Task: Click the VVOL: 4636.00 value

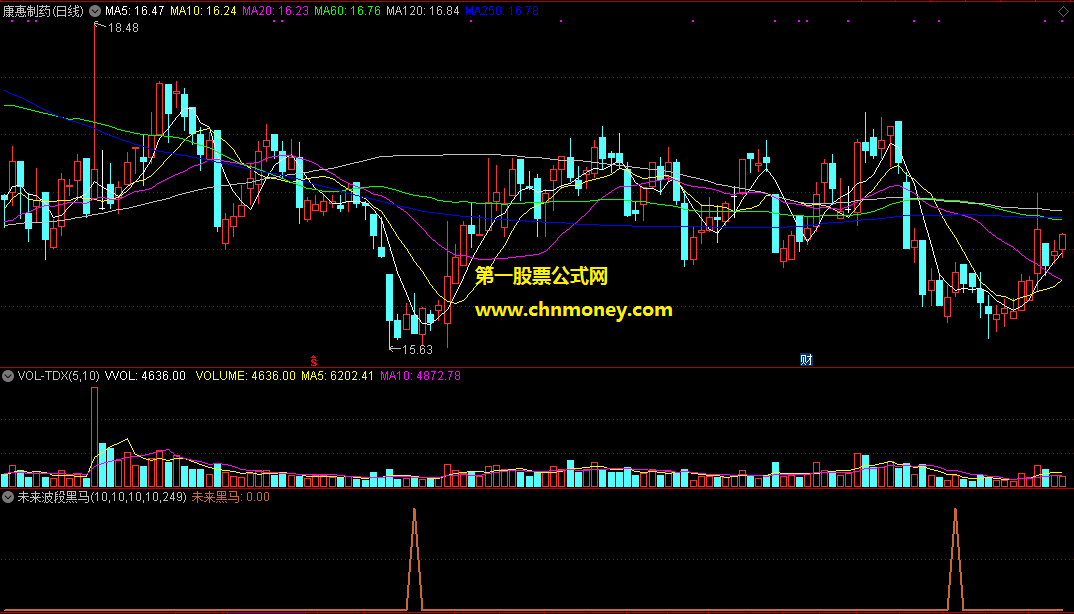Action: 145,376
